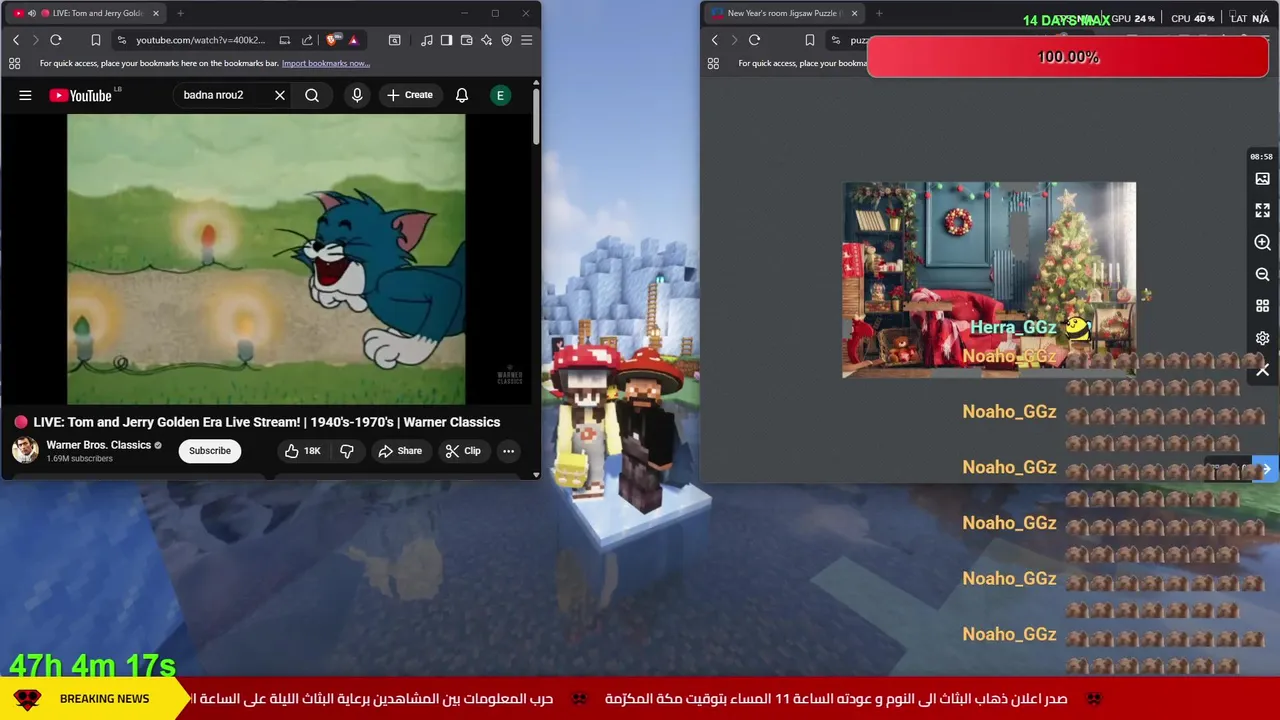The image size is (1280, 720).
Task: Like the video with the 18K thumbs-up
Action: (x=302, y=451)
